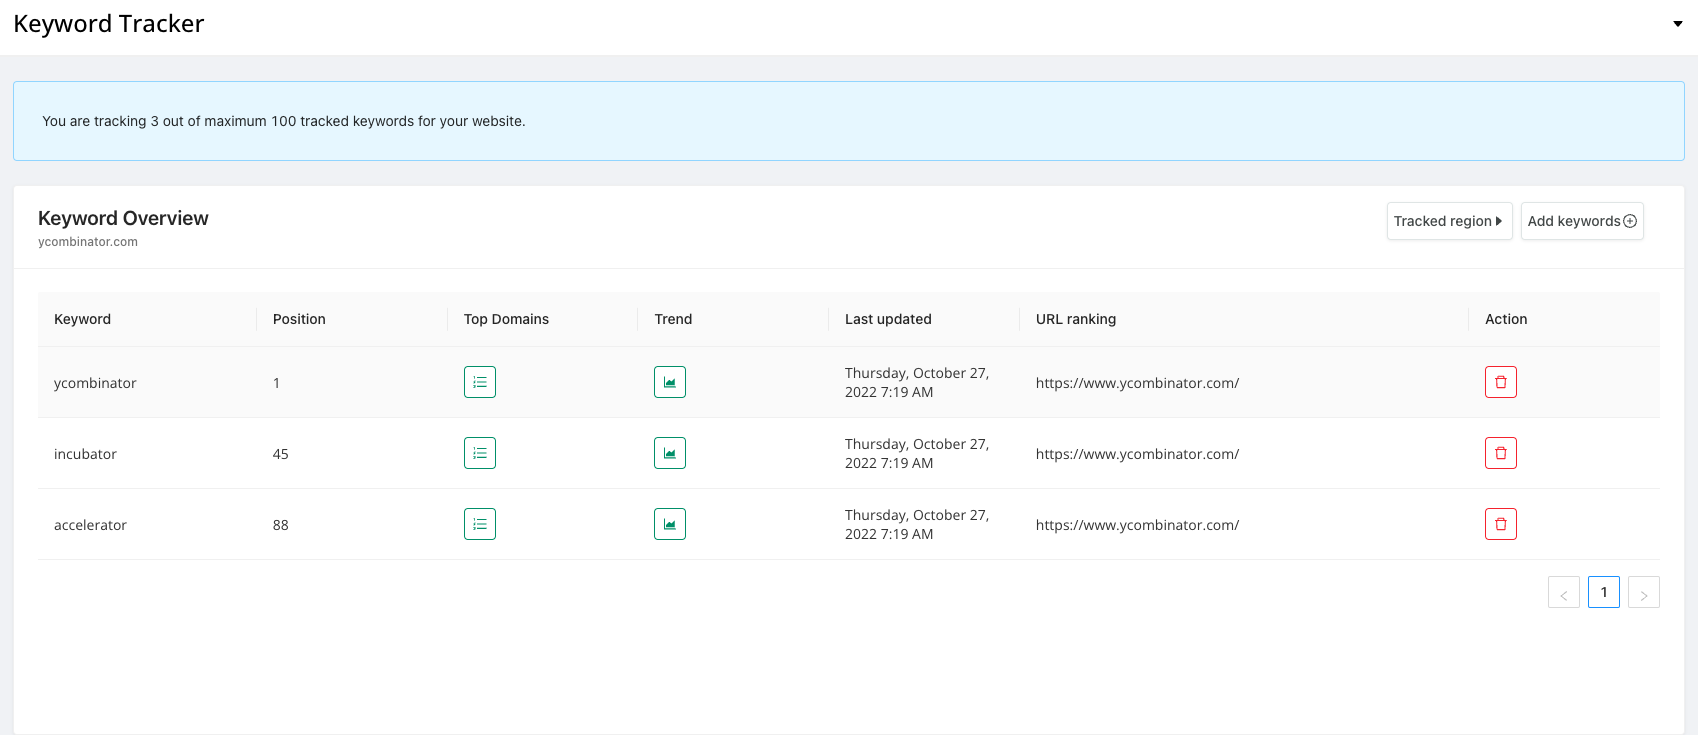
Task: Select page 1 in pagination
Action: tap(1604, 592)
